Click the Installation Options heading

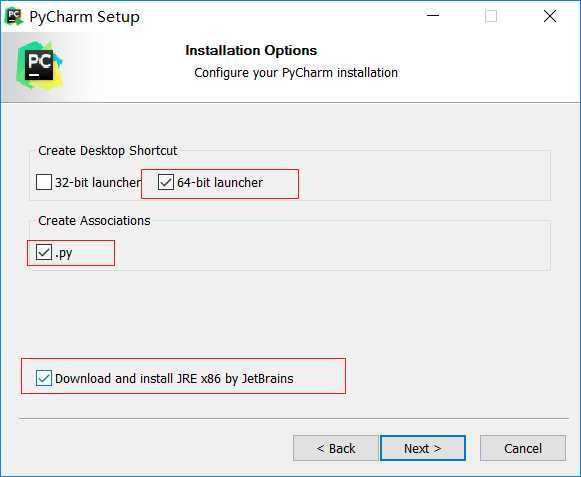pyautogui.click(x=251, y=50)
